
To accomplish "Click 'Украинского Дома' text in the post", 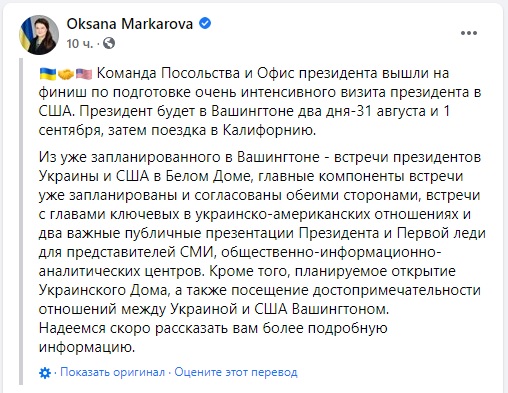I will (x=103, y=290).
